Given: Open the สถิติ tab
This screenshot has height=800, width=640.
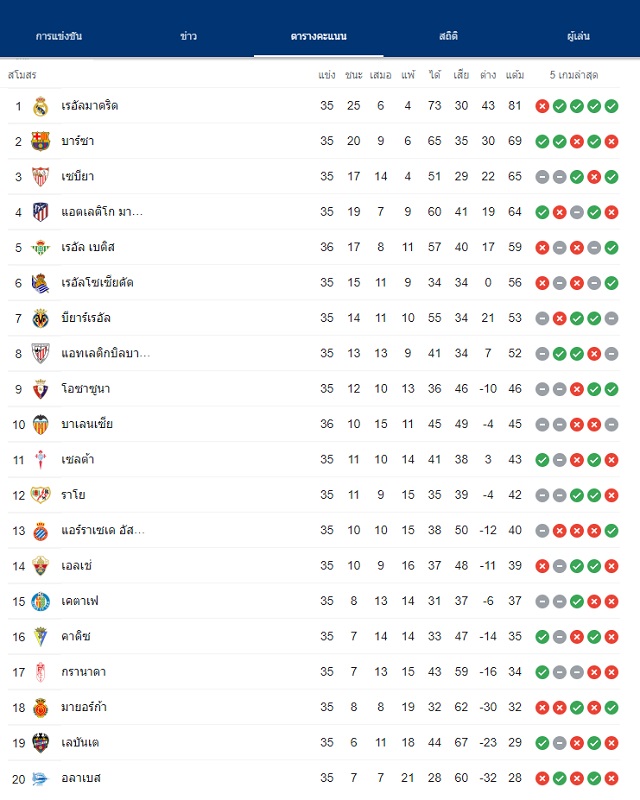Looking at the screenshot, I should tap(448, 36).
